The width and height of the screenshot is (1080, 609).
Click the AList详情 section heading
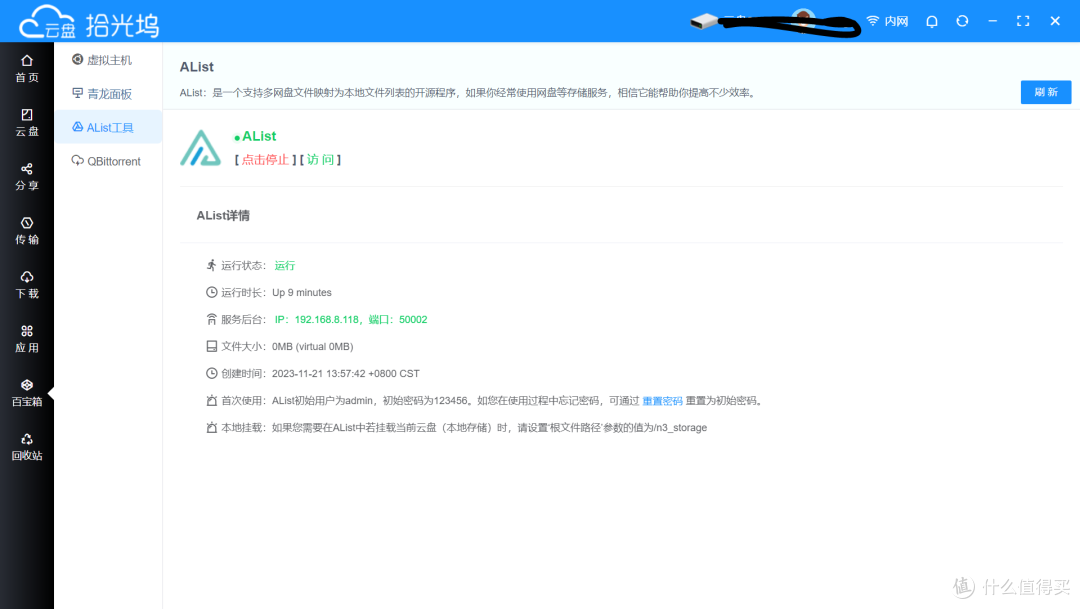pos(223,216)
